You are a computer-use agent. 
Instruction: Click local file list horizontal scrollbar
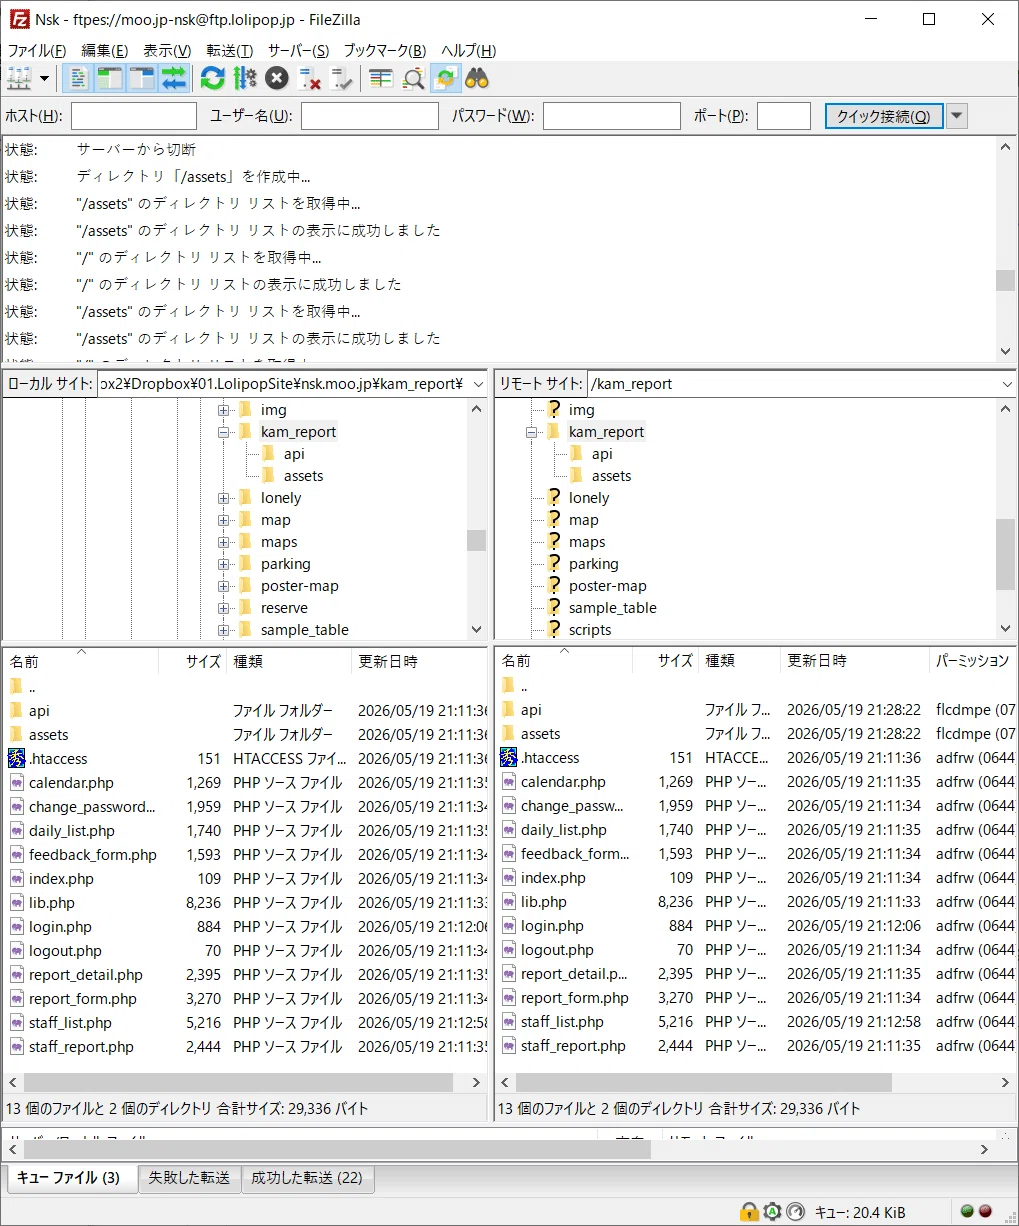[245, 1082]
